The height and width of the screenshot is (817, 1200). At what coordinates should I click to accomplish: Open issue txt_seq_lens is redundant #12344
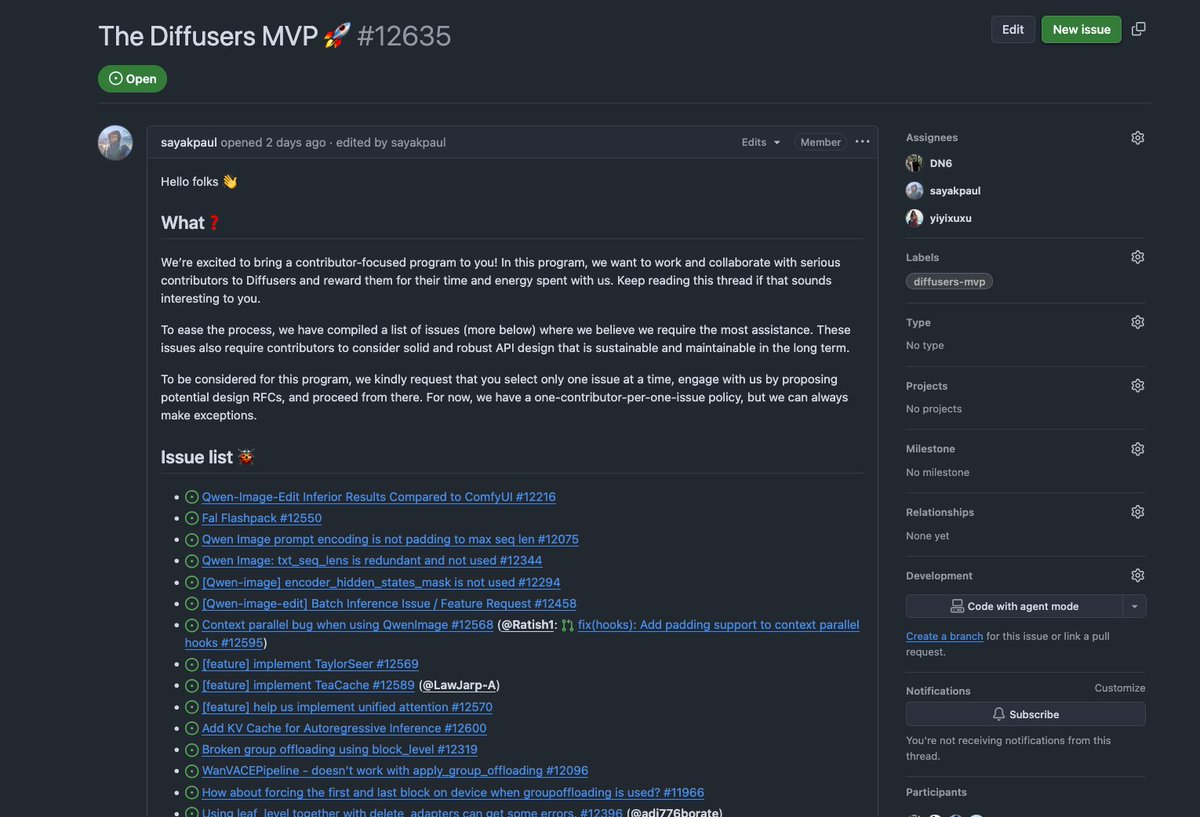(x=372, y=561)
